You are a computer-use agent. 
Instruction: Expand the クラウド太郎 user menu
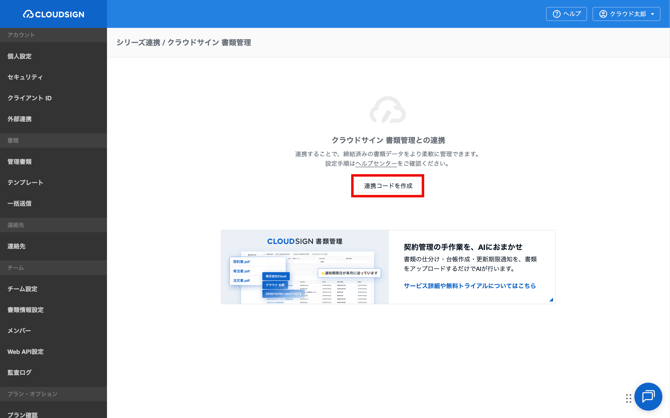[x=626, y=14]
